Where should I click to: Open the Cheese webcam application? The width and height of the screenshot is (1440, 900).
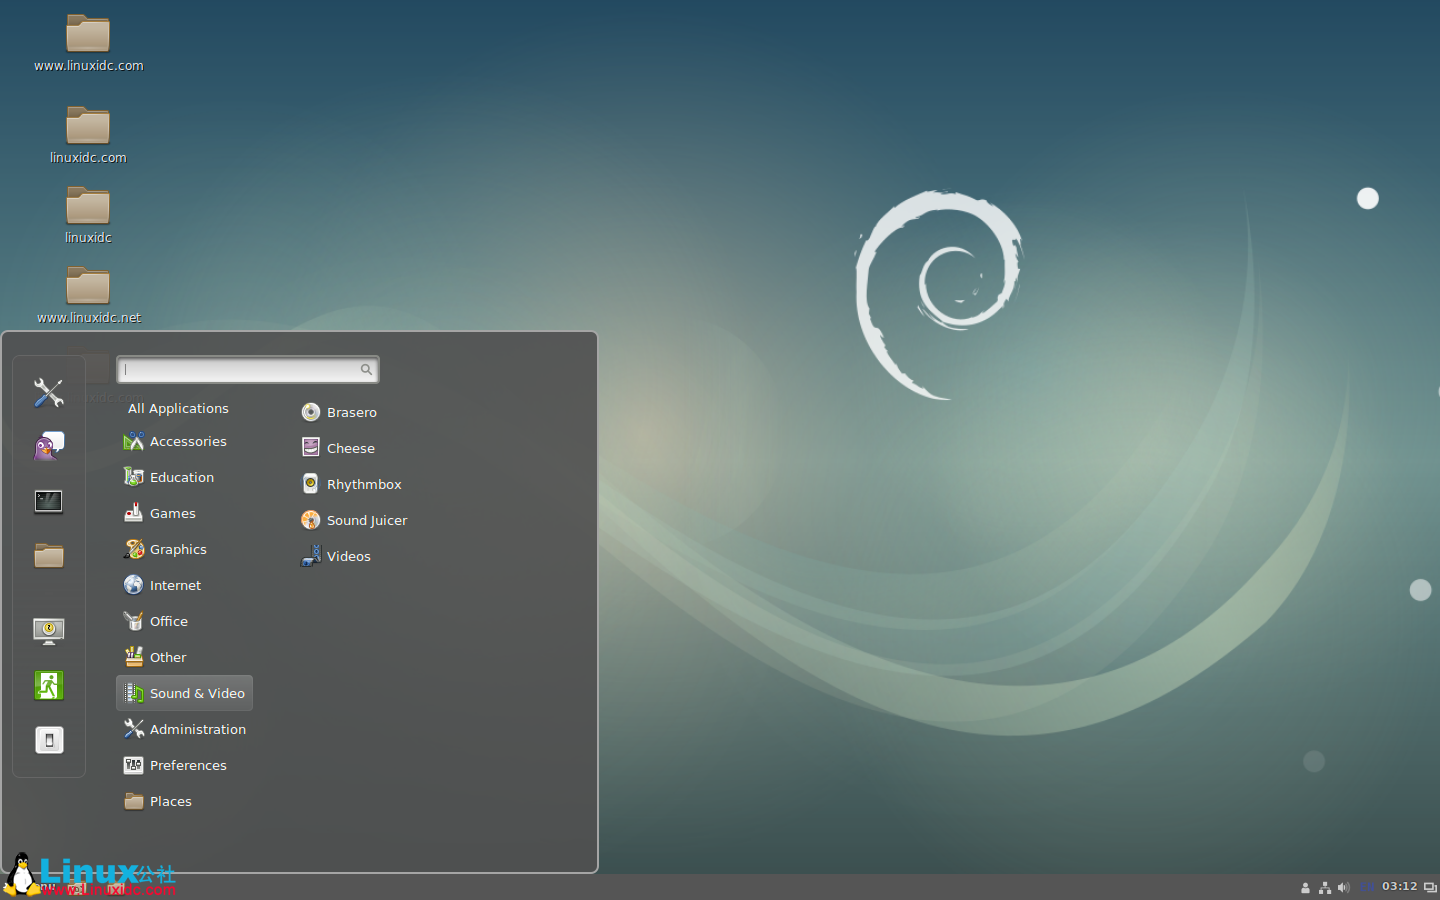coord(351,447)
